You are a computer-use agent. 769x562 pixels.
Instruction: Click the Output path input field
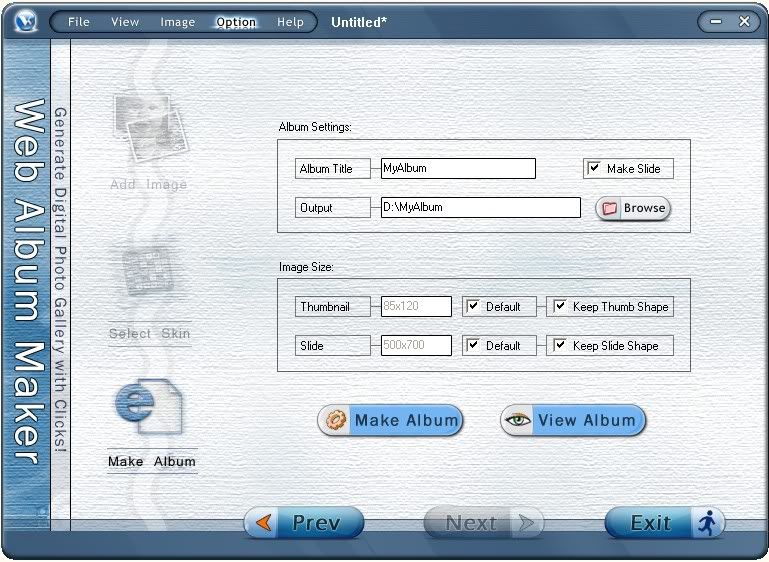click(481, 207)
